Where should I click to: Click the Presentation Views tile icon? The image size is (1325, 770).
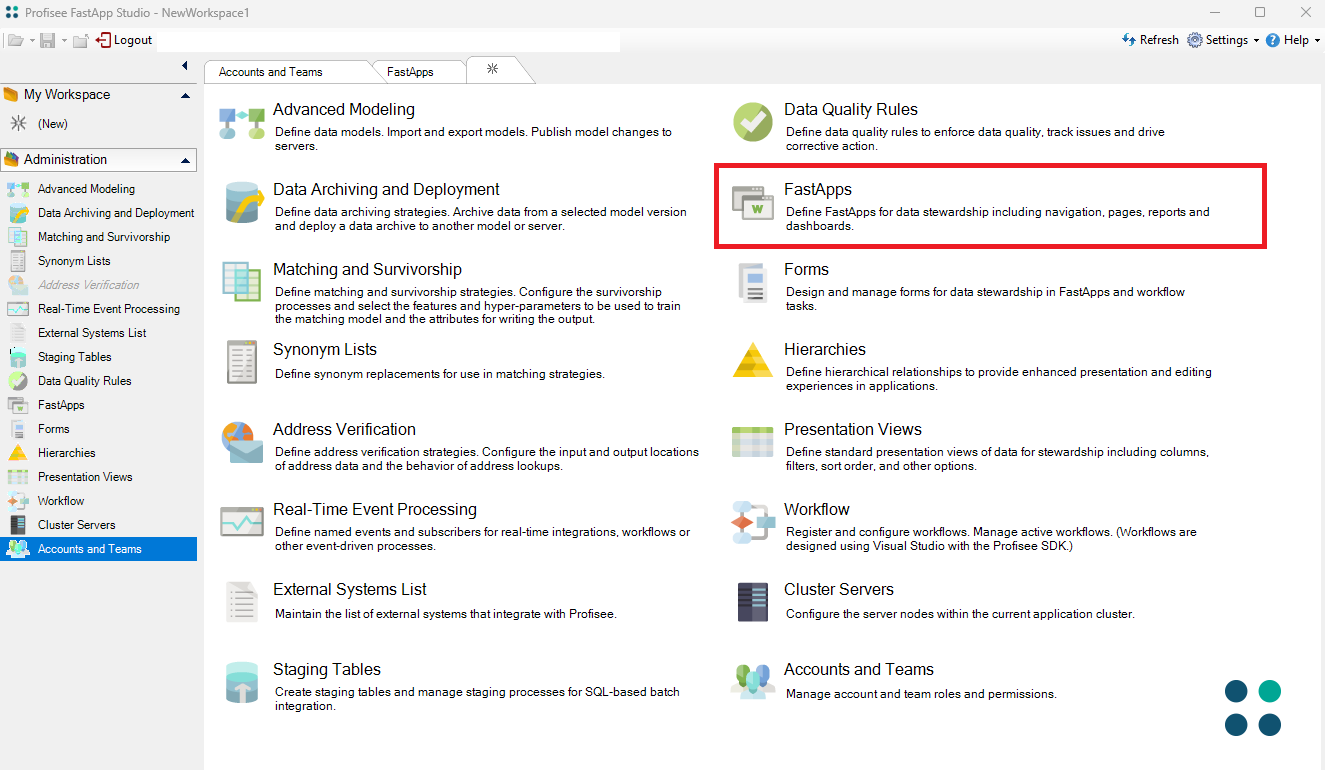(x=753, y=442)
